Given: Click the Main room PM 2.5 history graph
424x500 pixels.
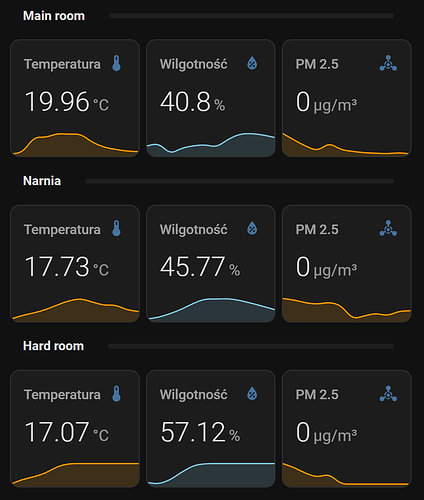Looking at the screenshot, I should coord(347,145).
